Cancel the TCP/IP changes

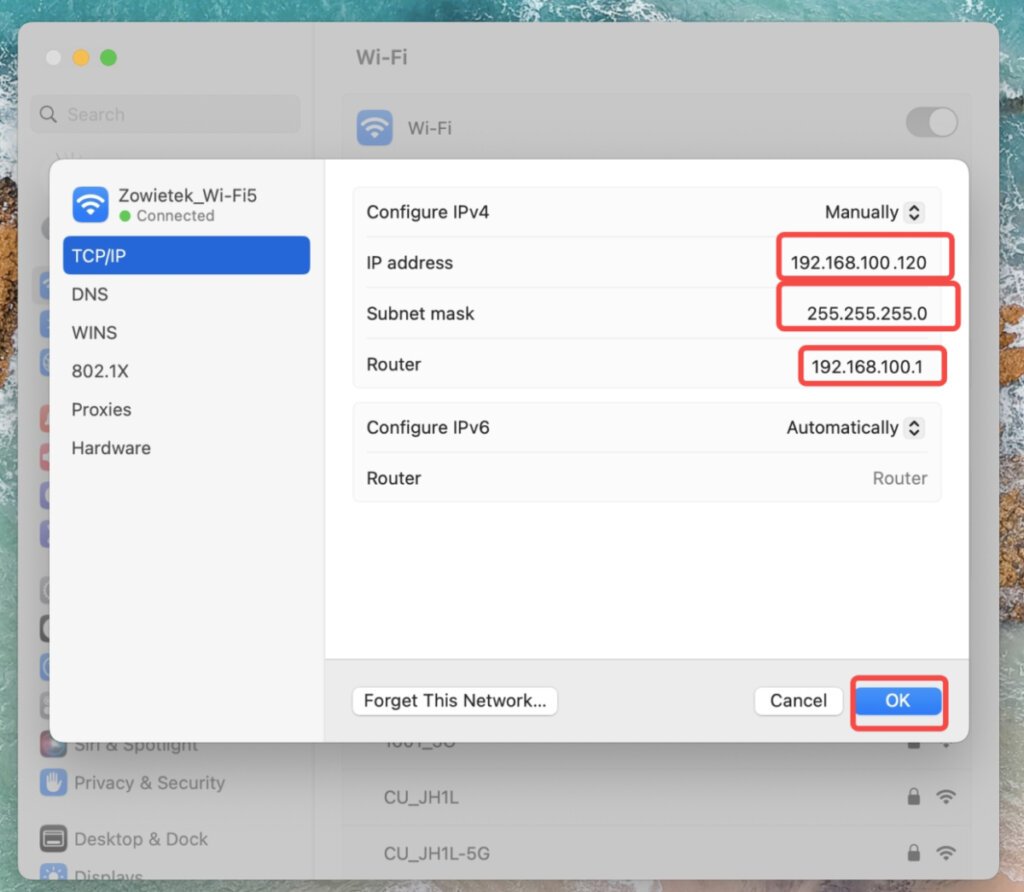798,701
